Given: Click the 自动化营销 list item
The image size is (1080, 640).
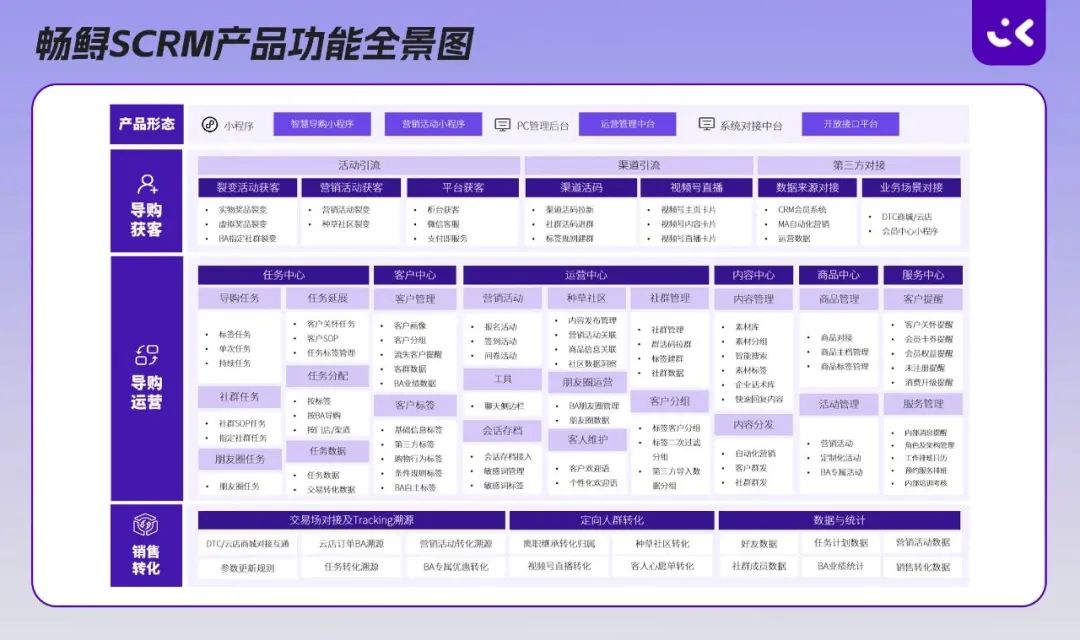Looking at the screenshot, I should [x=755, y=453].
